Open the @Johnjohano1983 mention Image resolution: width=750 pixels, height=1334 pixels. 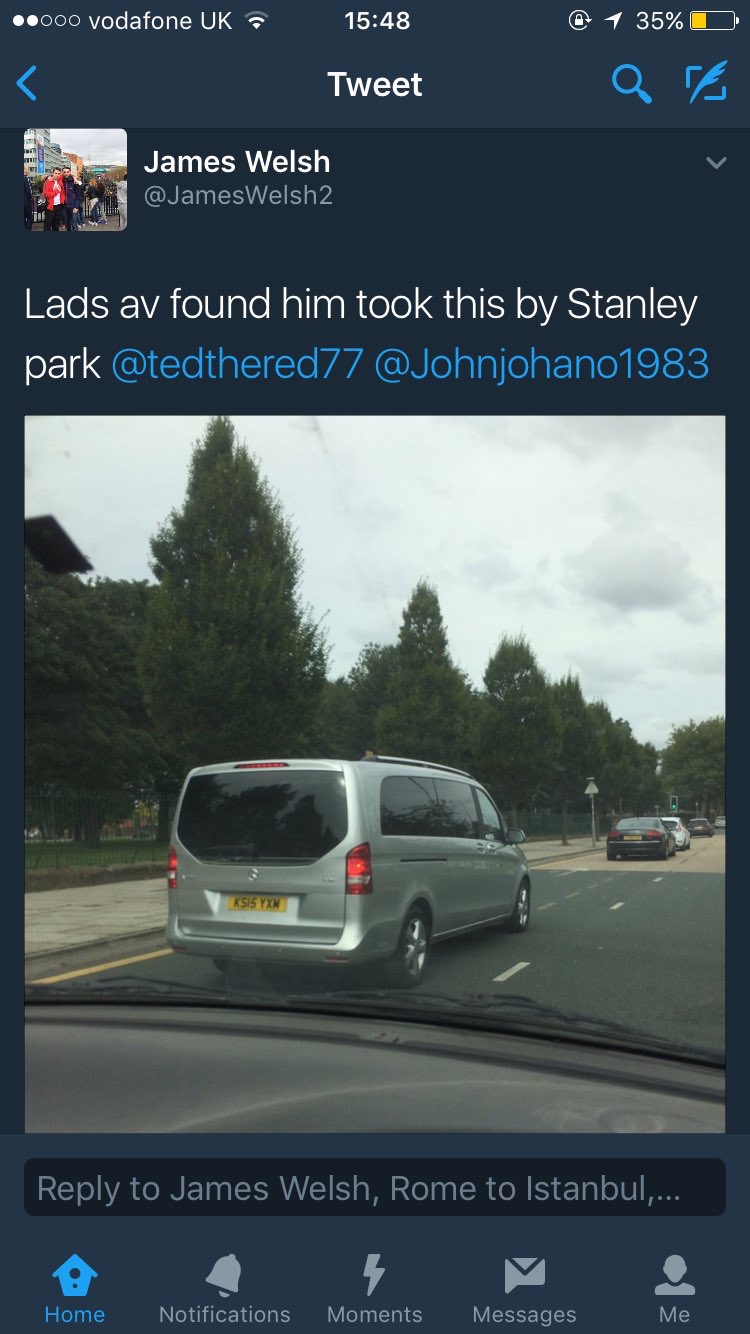click(x=541, y=364)
